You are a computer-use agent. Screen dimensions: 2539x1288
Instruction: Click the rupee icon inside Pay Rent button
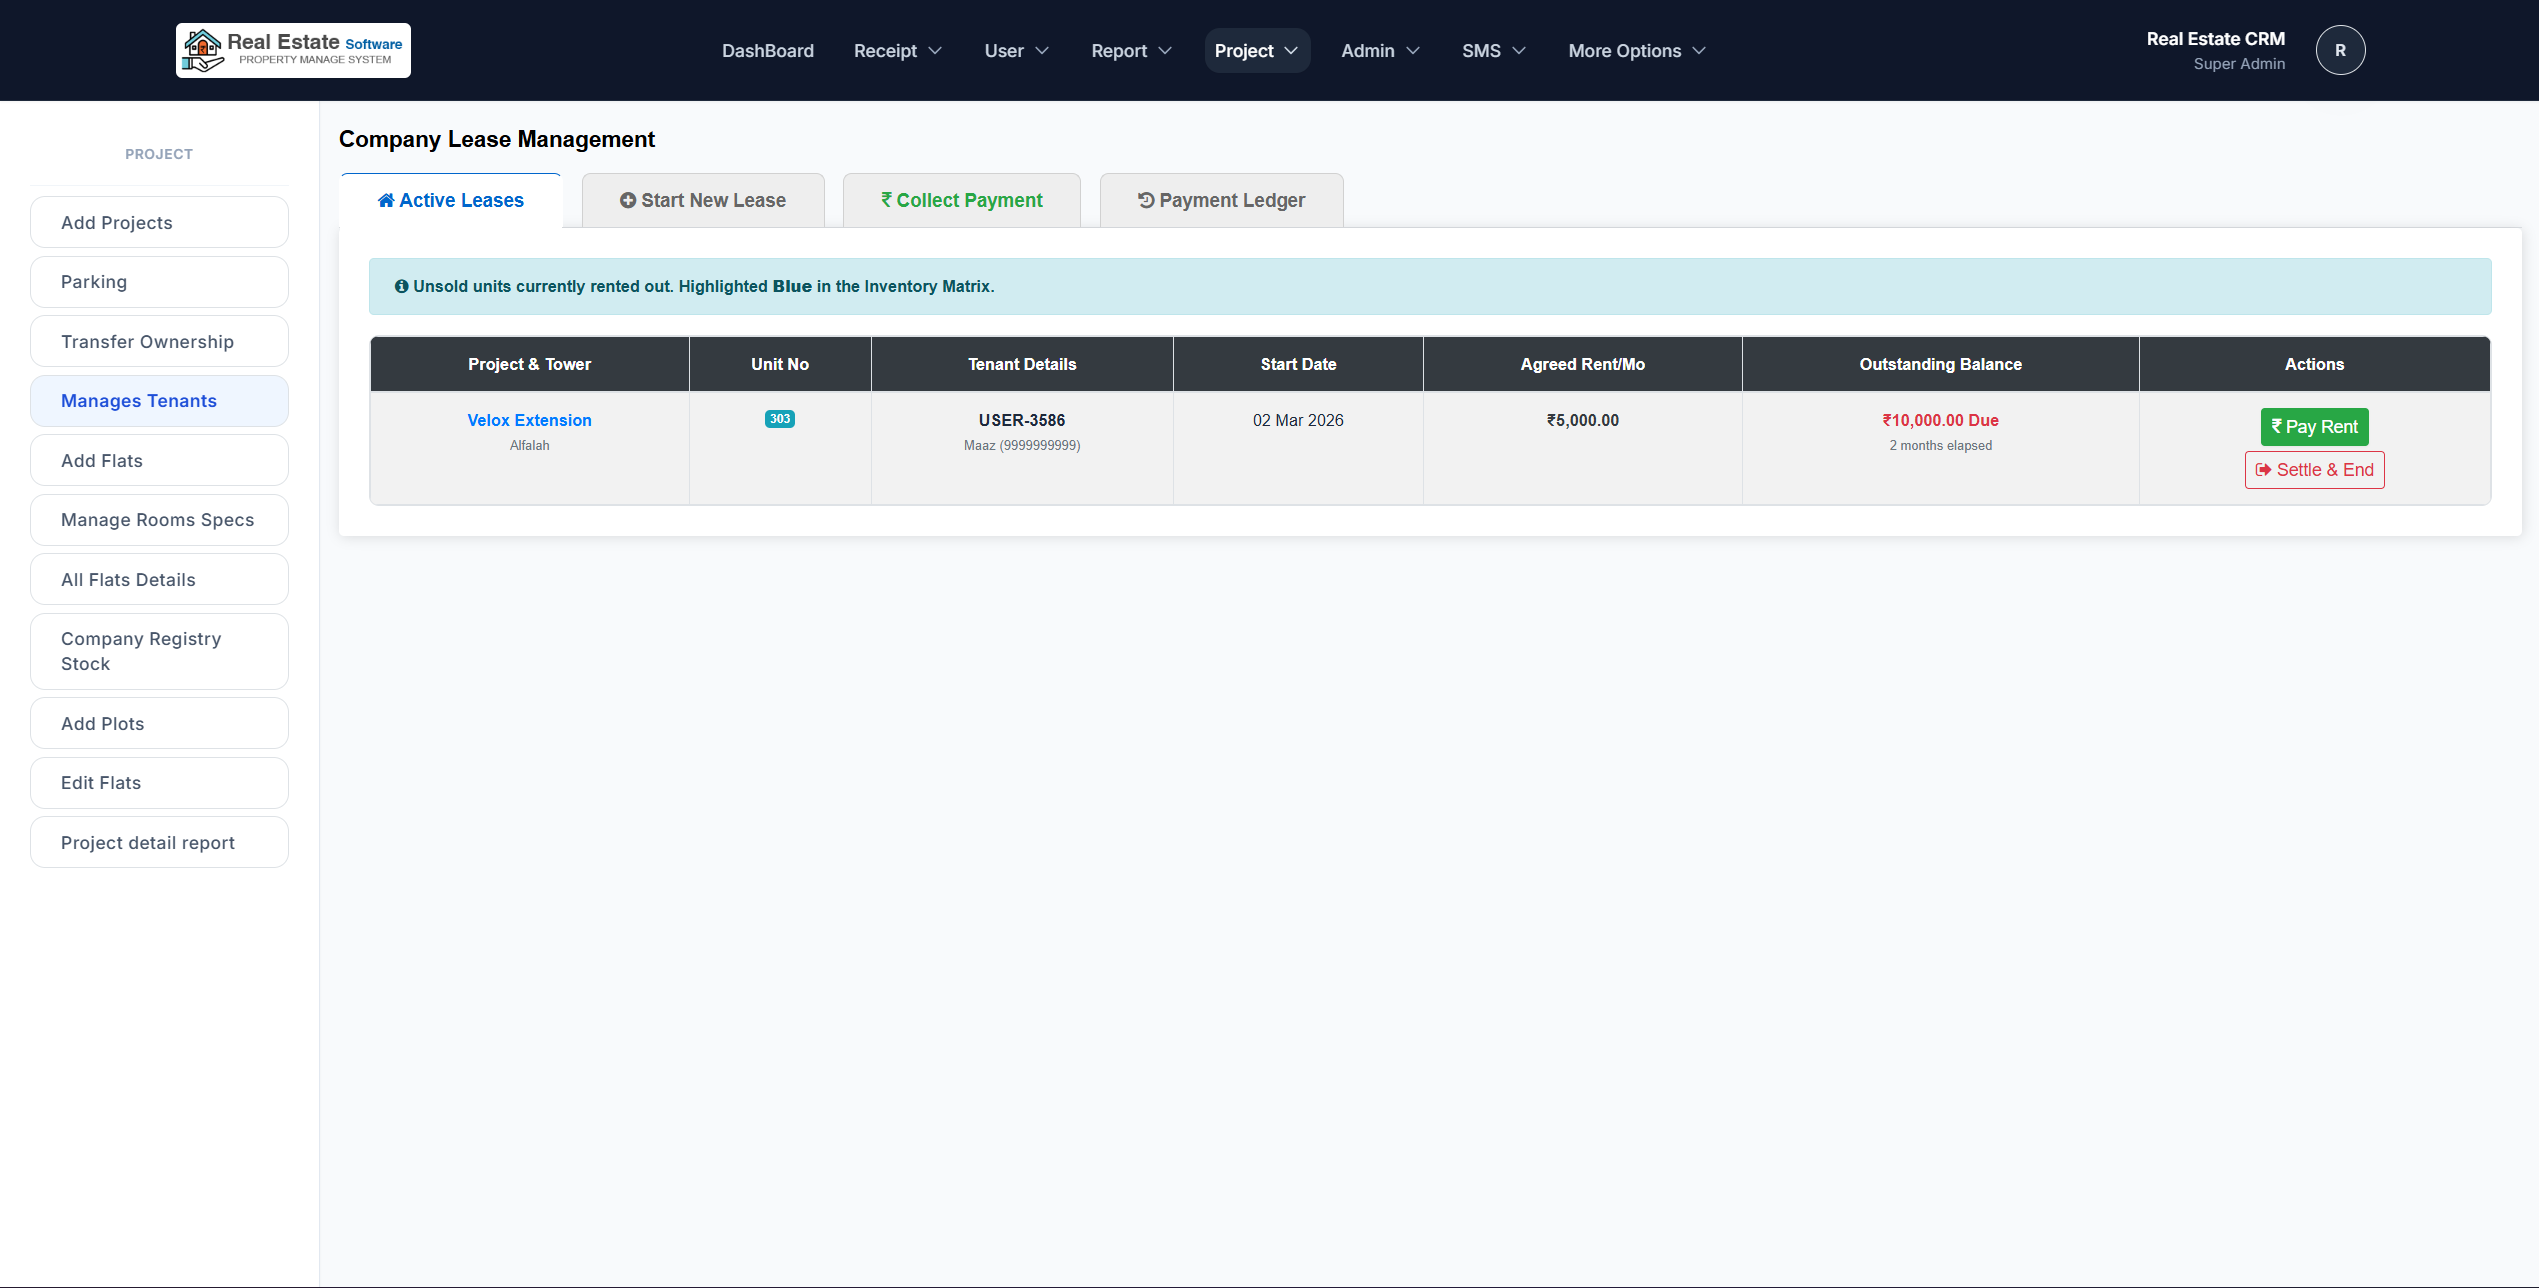[2276, 427]
